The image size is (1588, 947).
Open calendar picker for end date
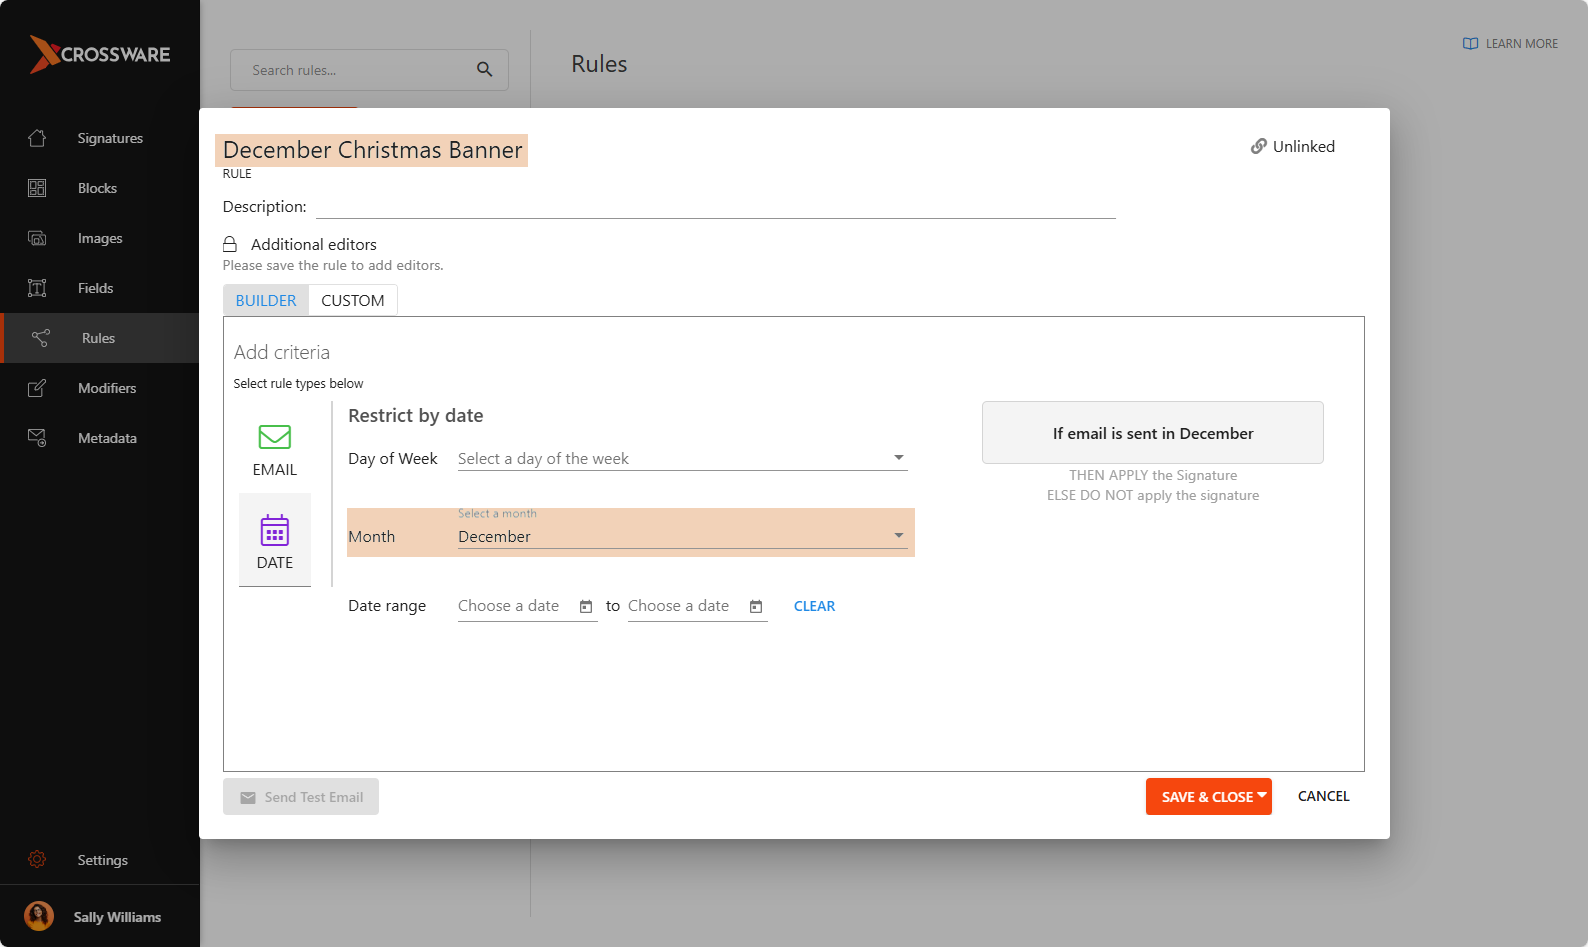pyautogui.click(x=756, y=607)
